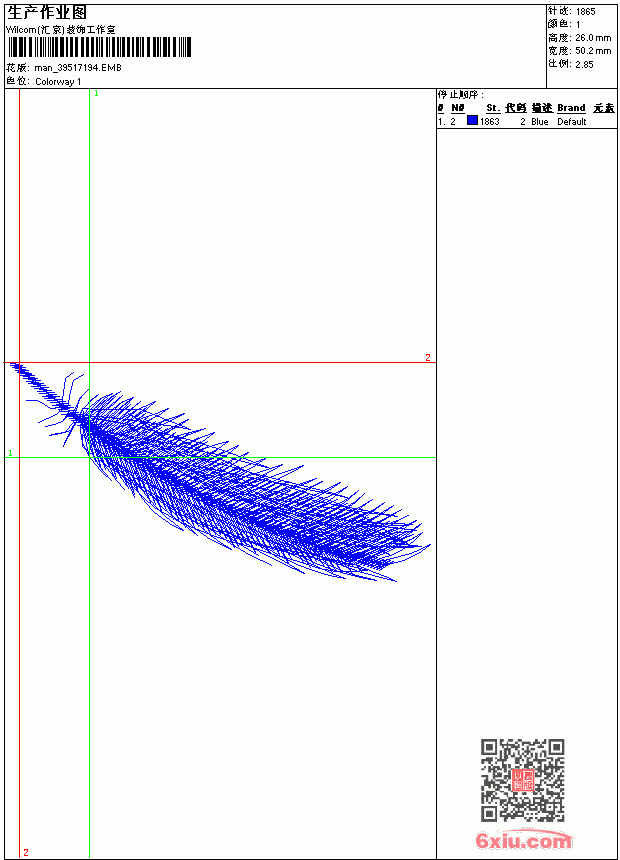Click the red 2 label at the vertical red line's base

[26, 852]
